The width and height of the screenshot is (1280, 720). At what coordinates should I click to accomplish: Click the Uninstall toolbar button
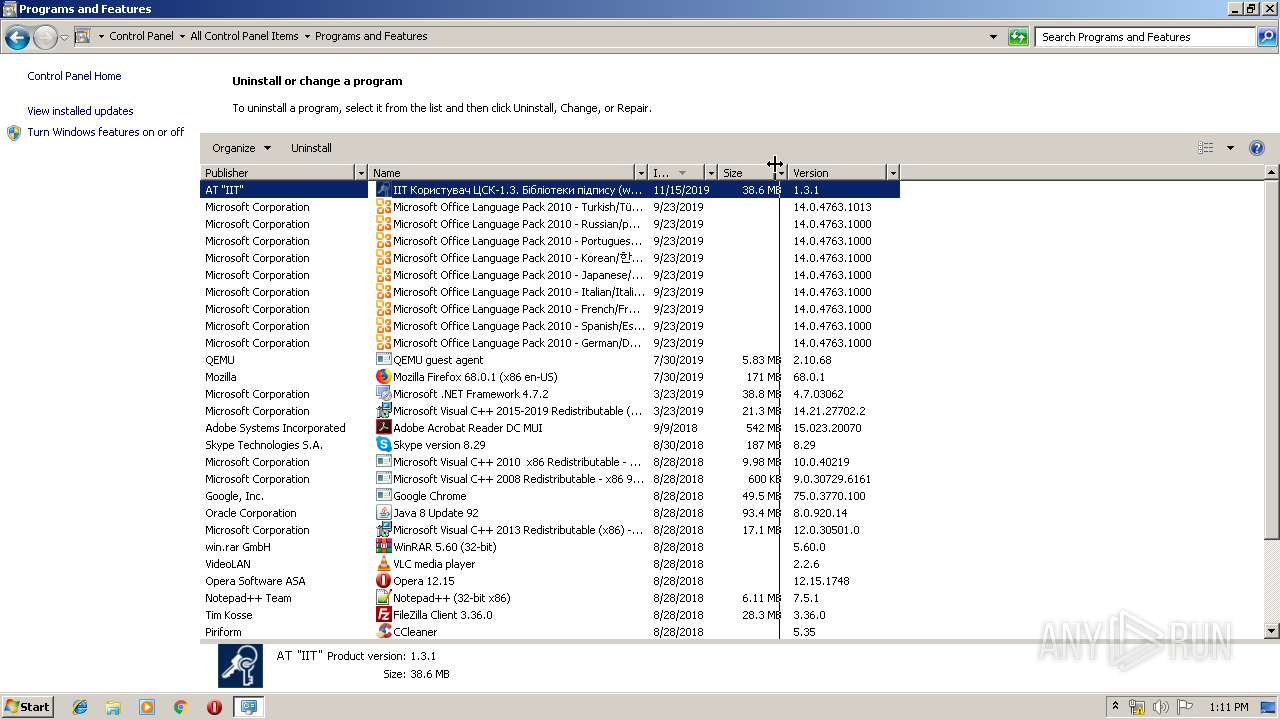point(311,148)
